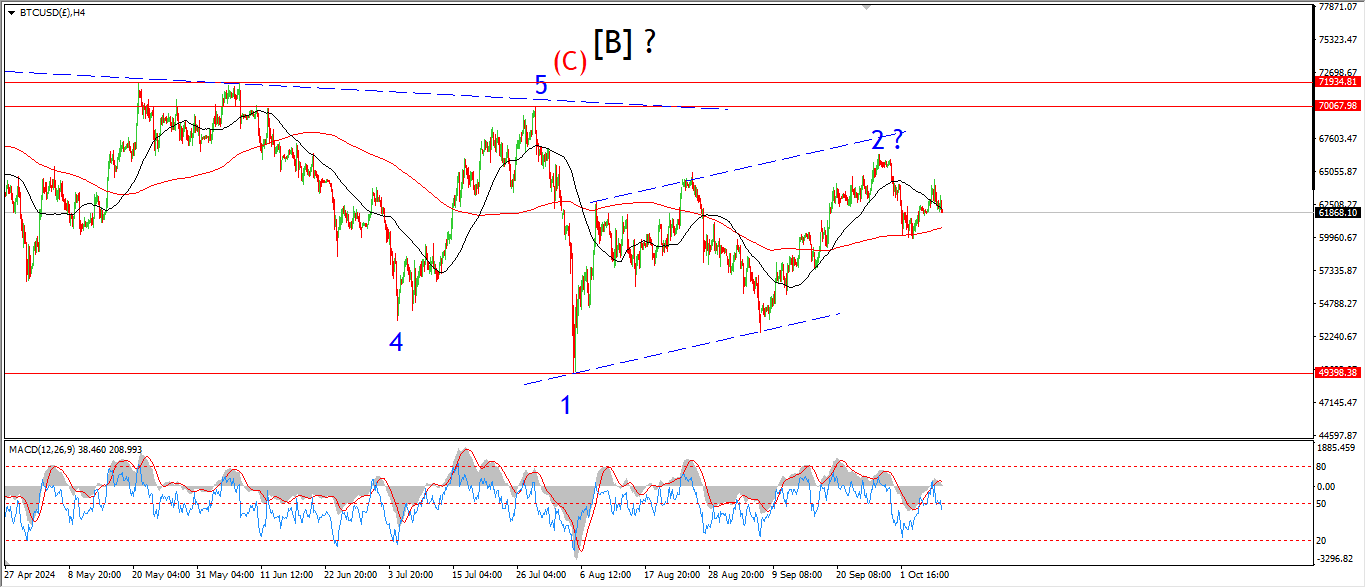Select the blue wave 1 label
1366x588 pixels.
566,405
